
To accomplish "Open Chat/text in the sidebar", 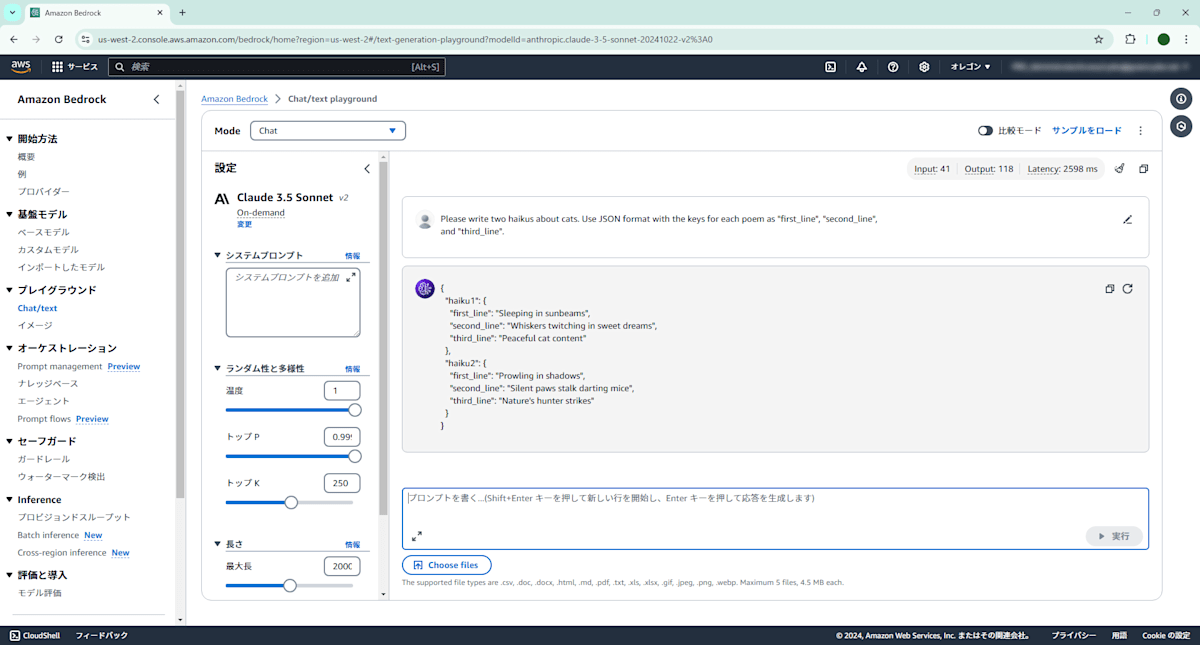I will click(x=37, y=308).
